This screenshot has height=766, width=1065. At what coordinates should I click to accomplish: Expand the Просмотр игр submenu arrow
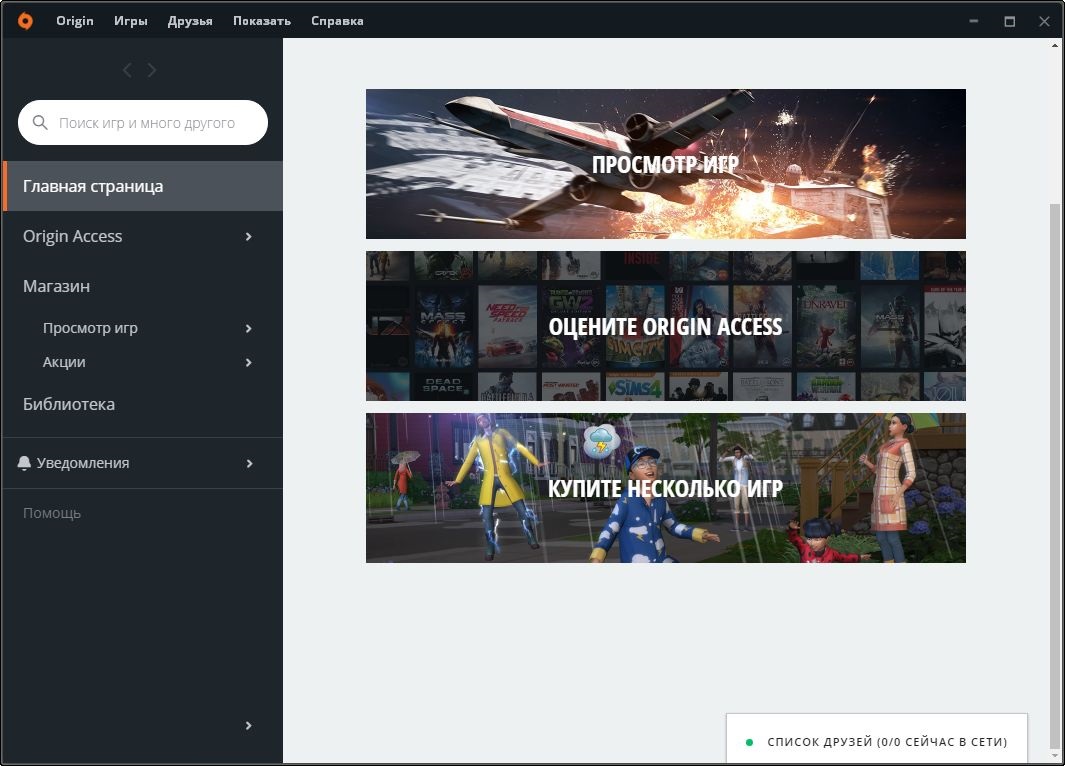(249, 329)
